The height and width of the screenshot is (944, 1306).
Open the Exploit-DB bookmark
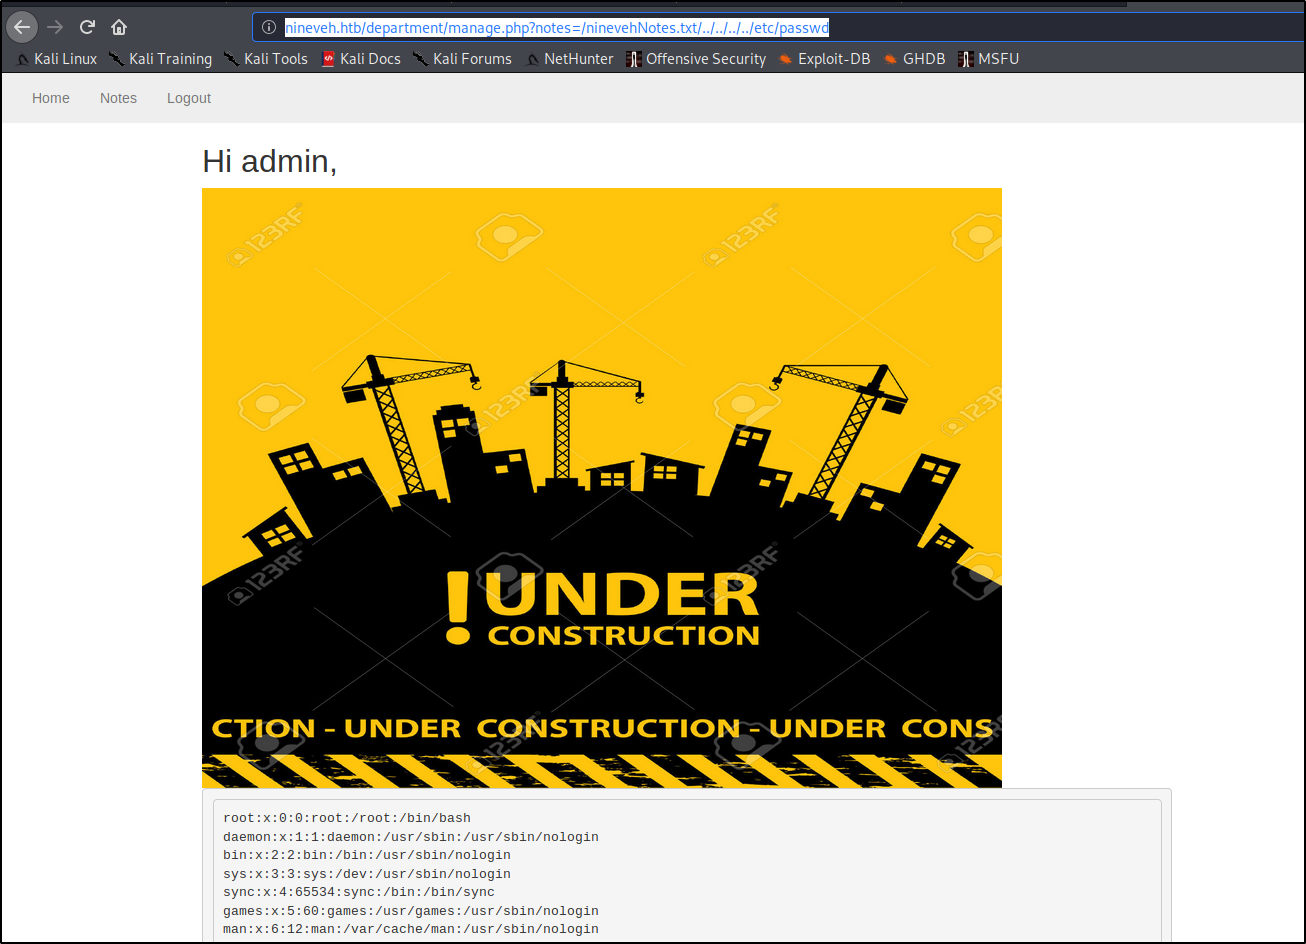point(825,59)
